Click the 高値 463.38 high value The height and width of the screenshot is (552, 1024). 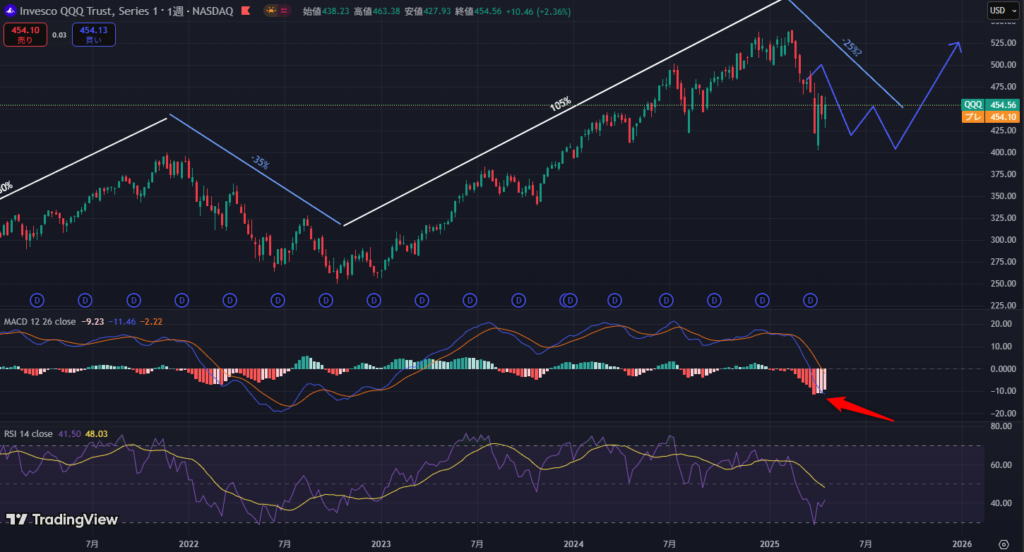pyautogui.click(x=377, y=11)
